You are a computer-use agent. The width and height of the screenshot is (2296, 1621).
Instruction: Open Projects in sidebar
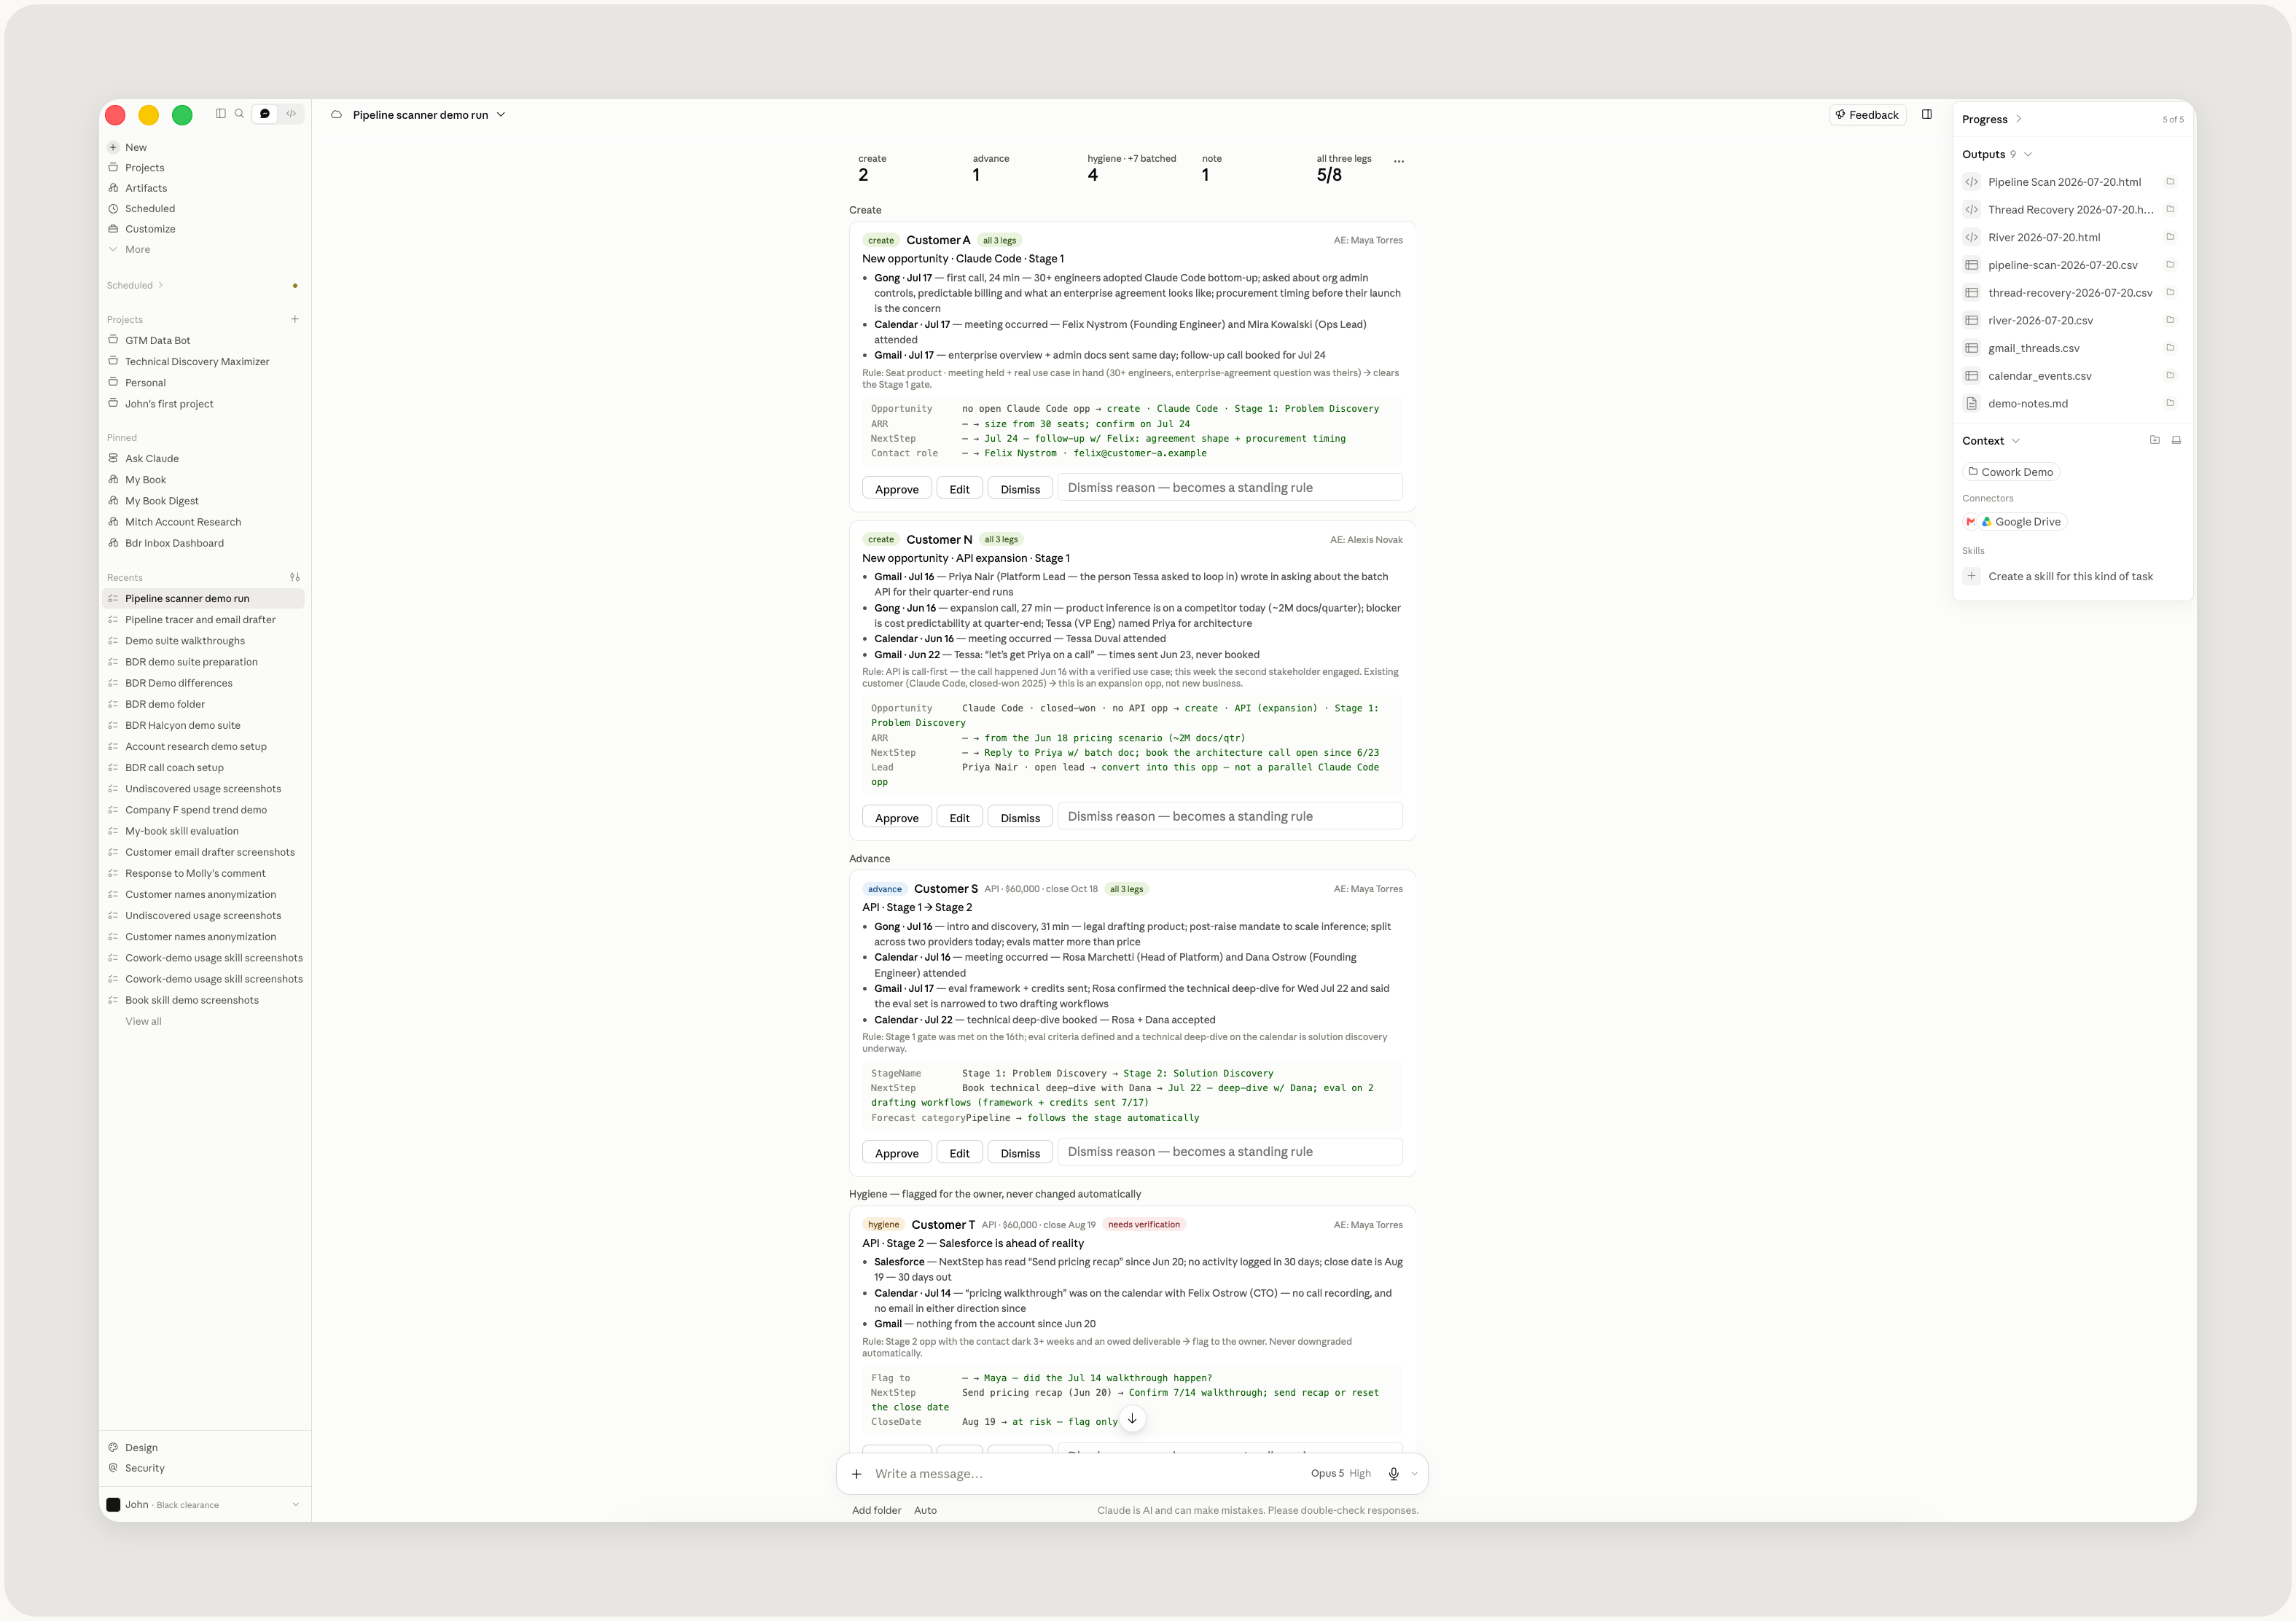click(145, 168)
